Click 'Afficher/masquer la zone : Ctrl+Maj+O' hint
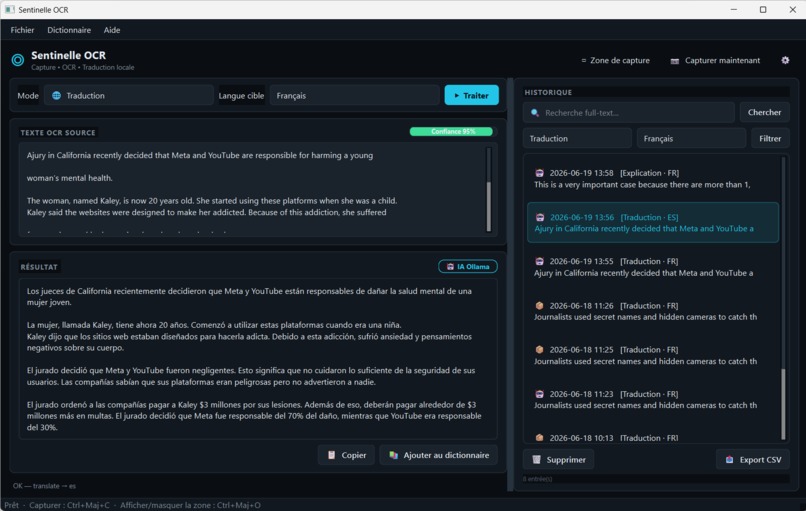 [x=190, y=505]
